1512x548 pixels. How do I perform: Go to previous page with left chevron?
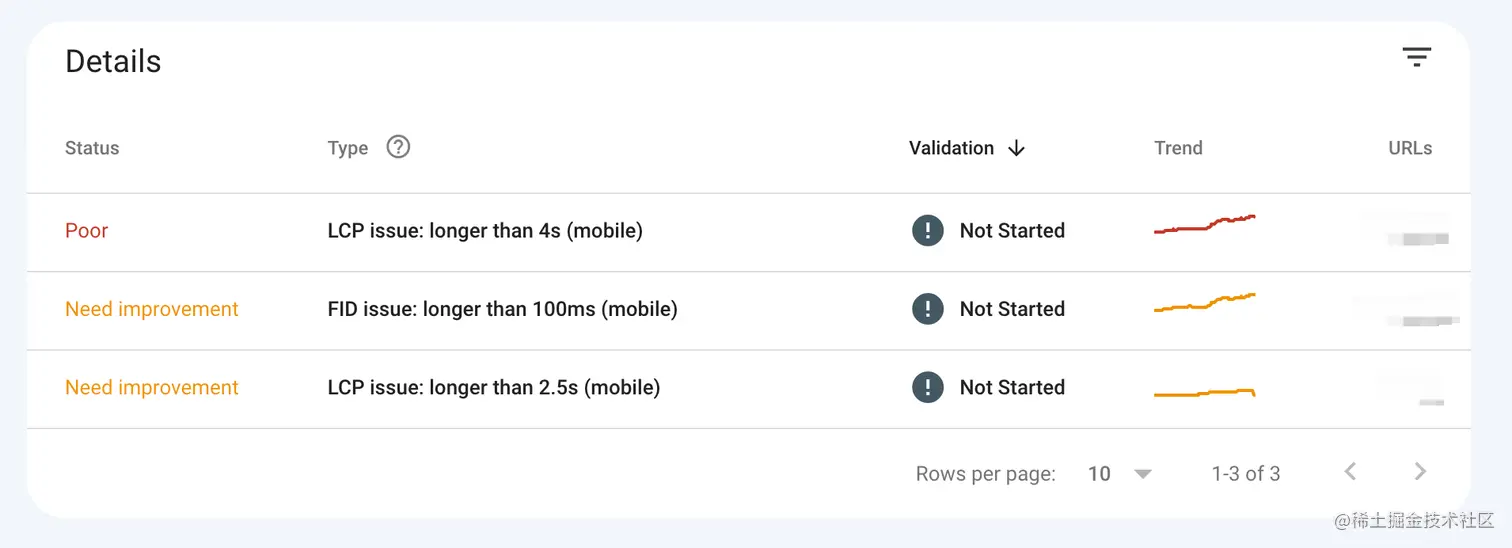[1350, 472]
